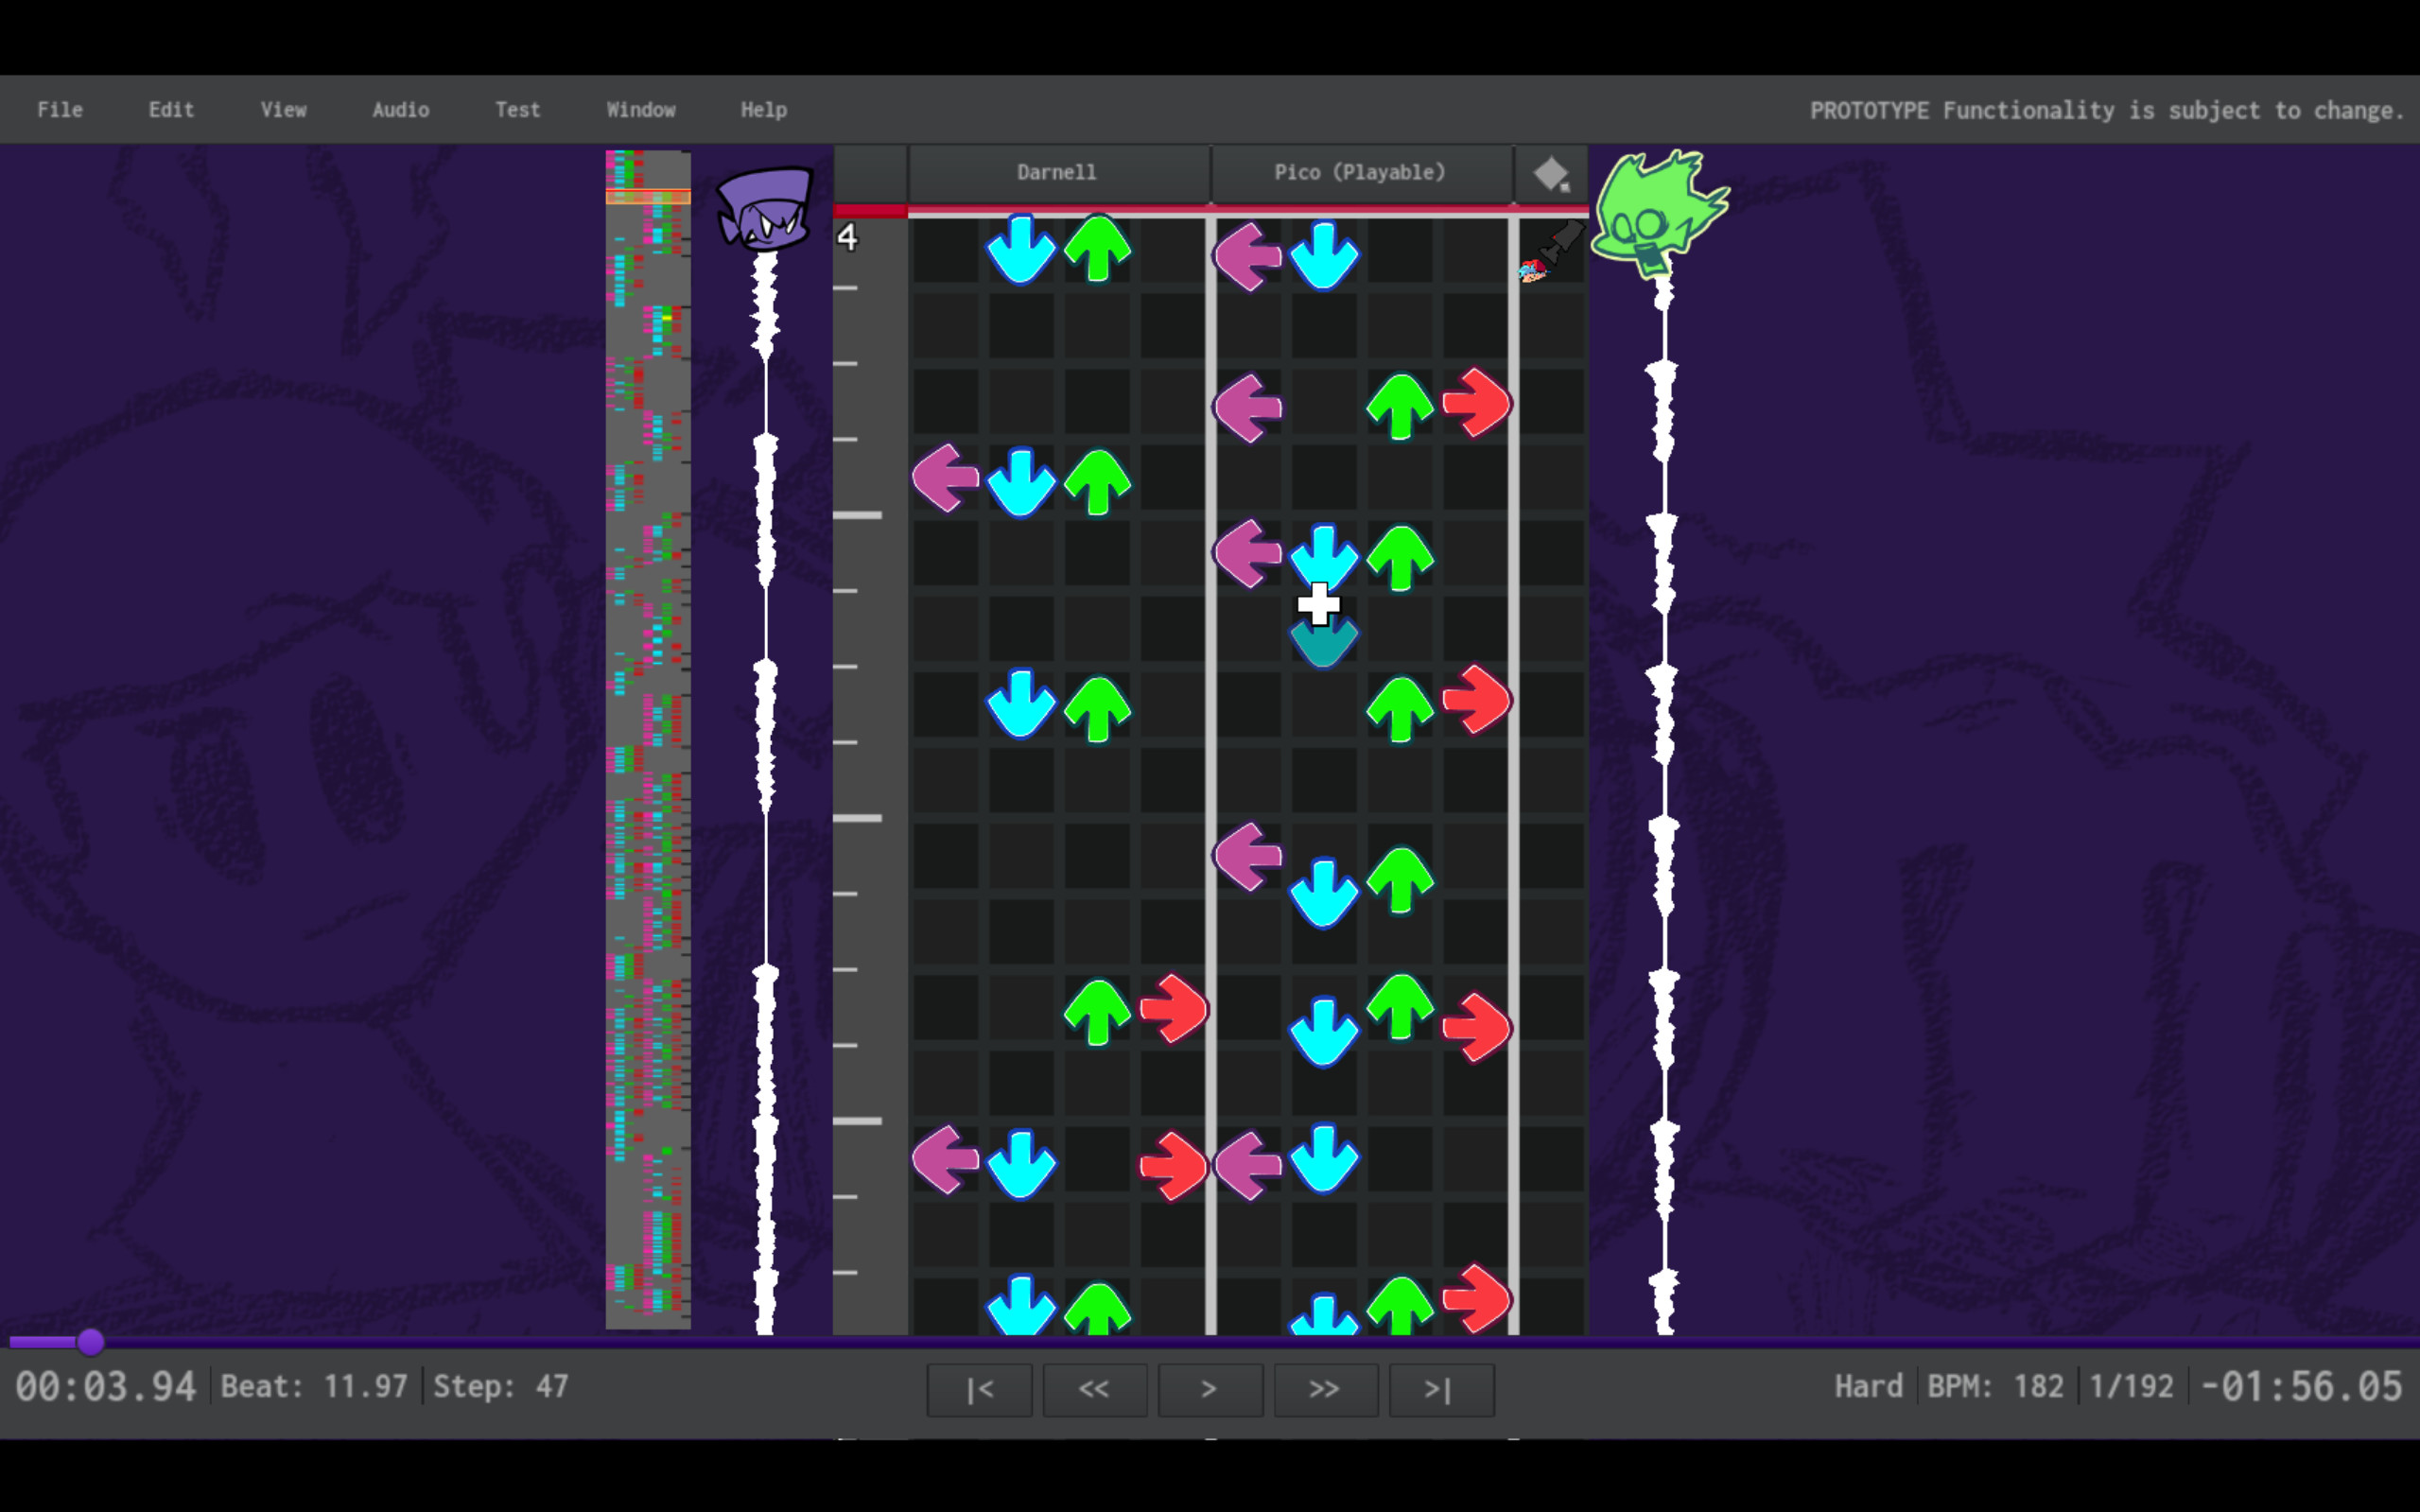Image resolution: width=2420 pixels, height=1512 pixels.
Task: Click the 00:03.94 elapsed time readout
Action: [x=105, y=1387]
